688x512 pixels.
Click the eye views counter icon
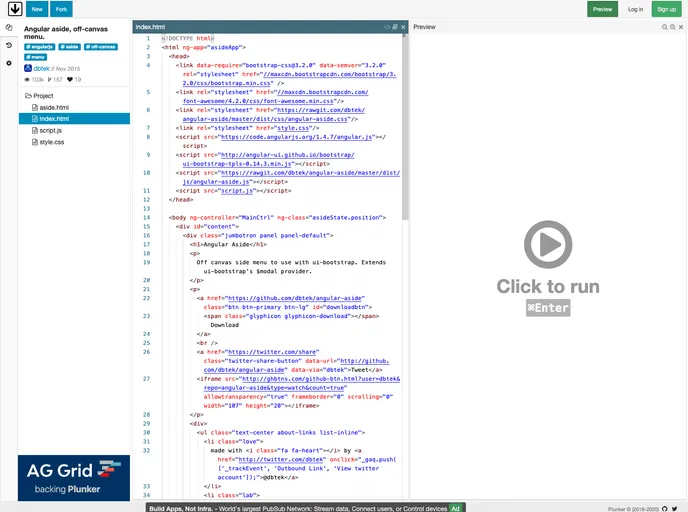tap(27, 79)
